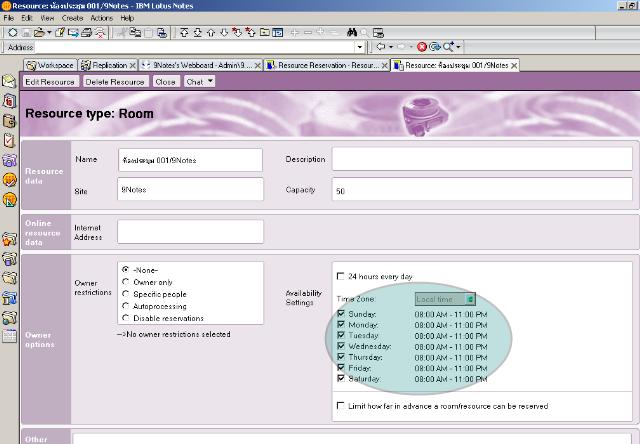
Task: Click the next unread red-star toolbar icon
Action: tap(237, 33)
